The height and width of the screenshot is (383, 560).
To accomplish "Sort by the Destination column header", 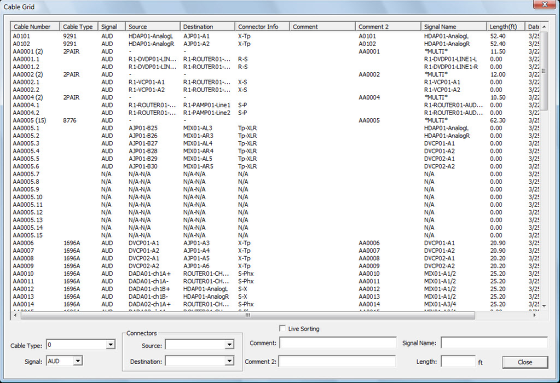I will (x=208, y=27).
